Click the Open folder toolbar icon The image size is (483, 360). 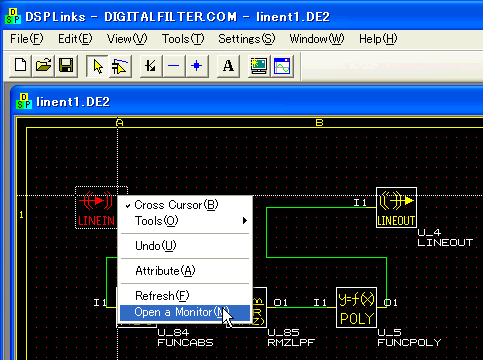[x=44, y=66]
